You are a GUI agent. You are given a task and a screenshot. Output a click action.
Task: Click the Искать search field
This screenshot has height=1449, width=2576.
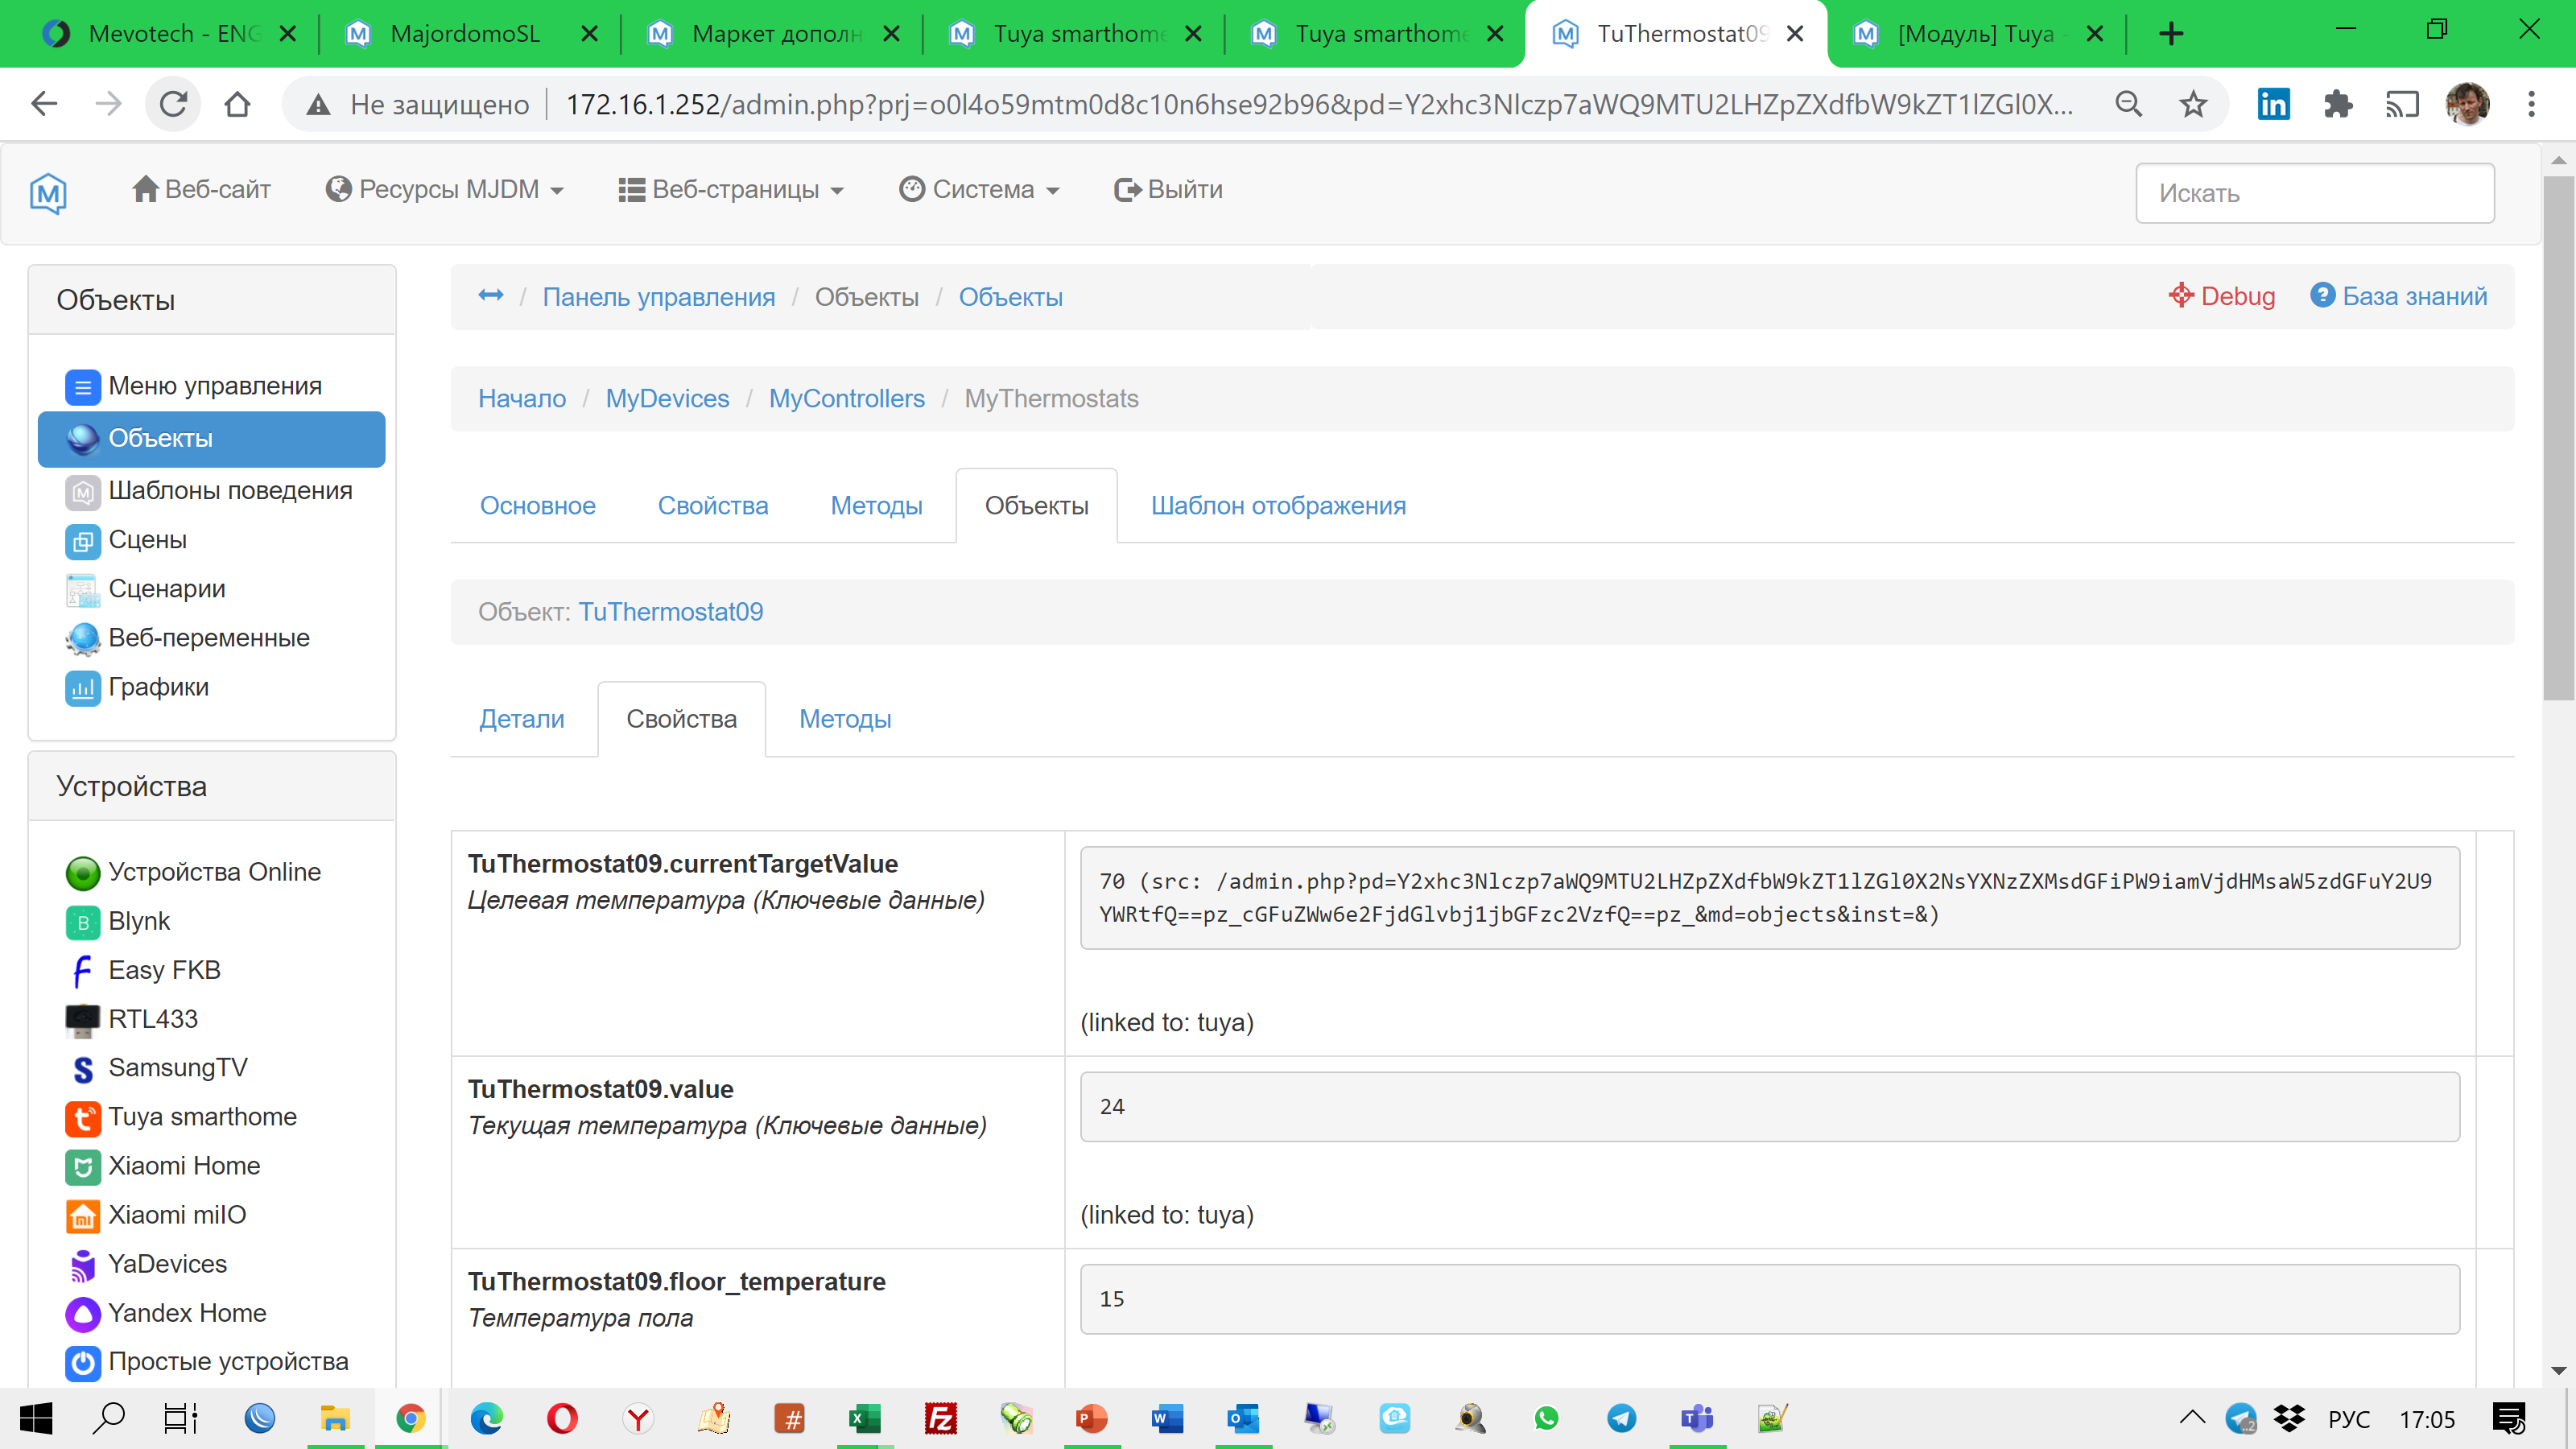click(x=2314, y=193)
